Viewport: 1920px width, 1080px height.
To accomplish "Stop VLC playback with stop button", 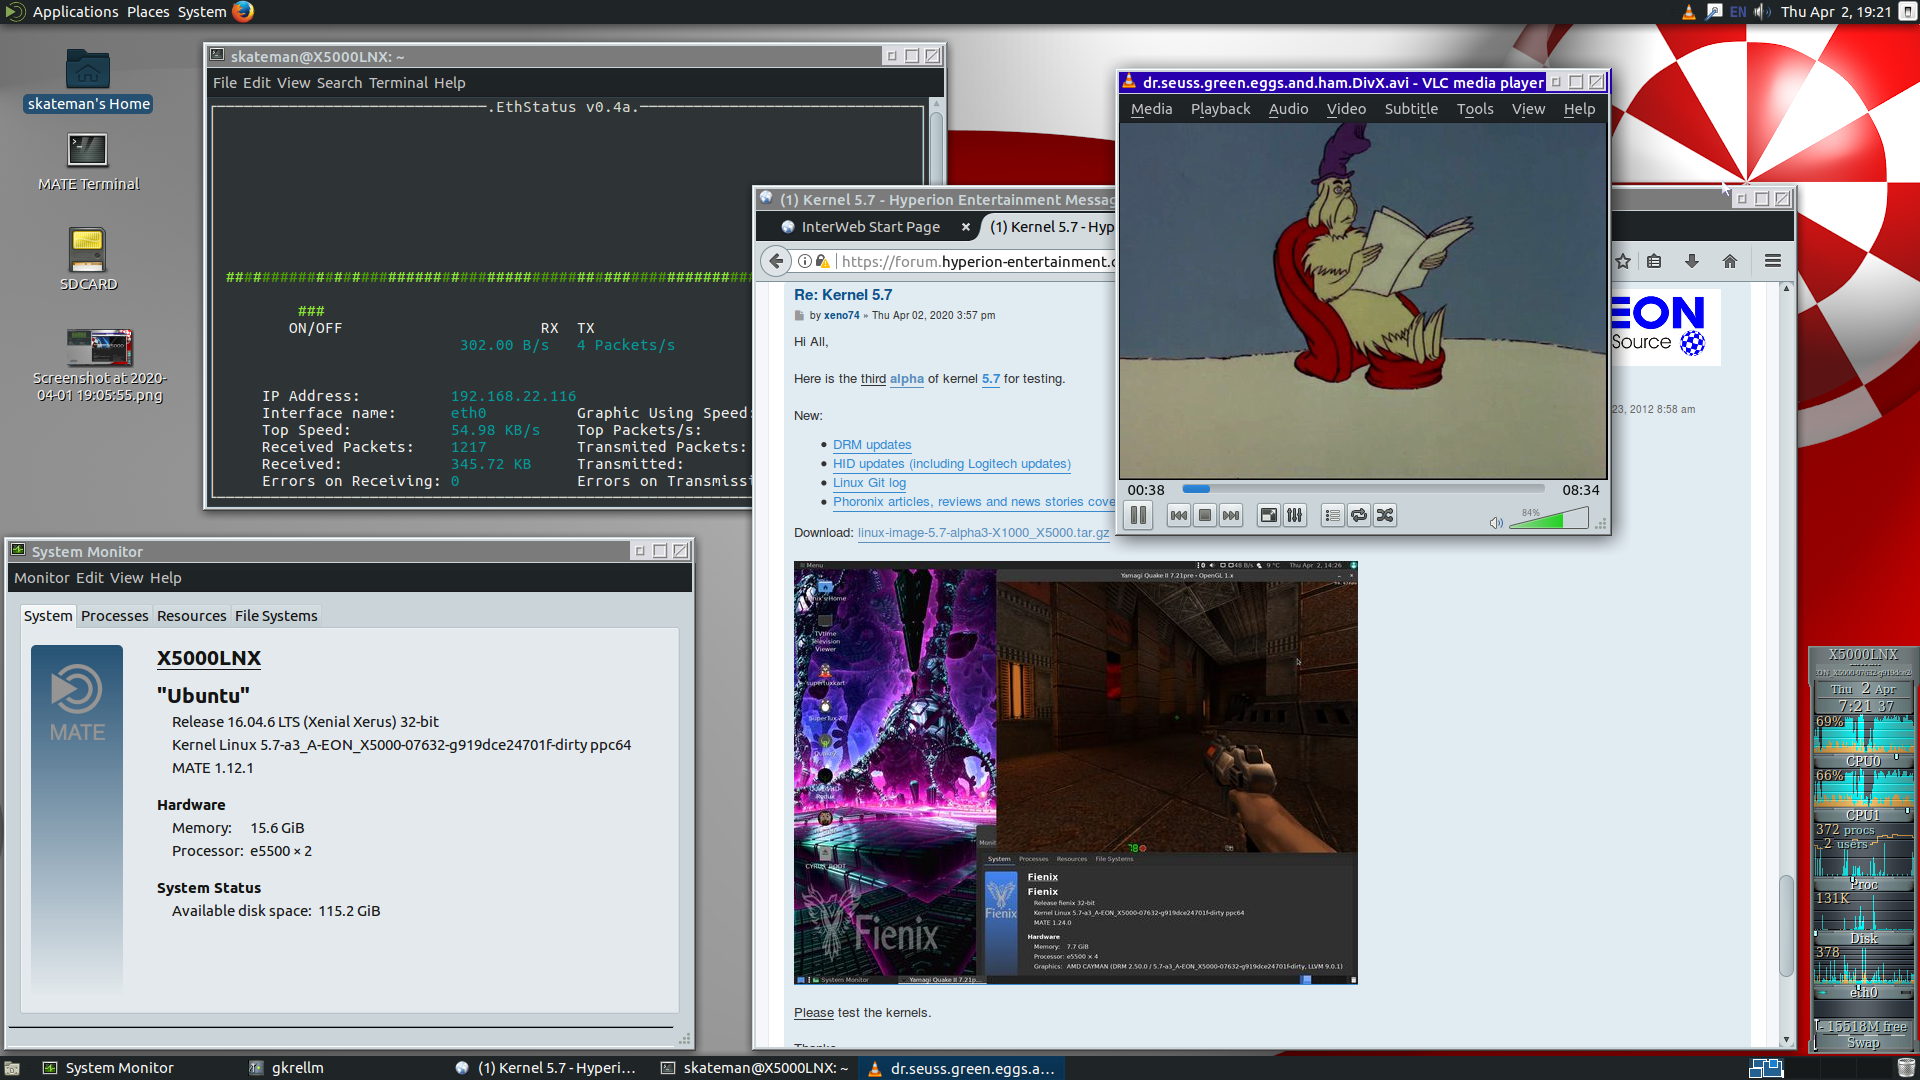I will pyautogui.click(x=1205, y=516).
